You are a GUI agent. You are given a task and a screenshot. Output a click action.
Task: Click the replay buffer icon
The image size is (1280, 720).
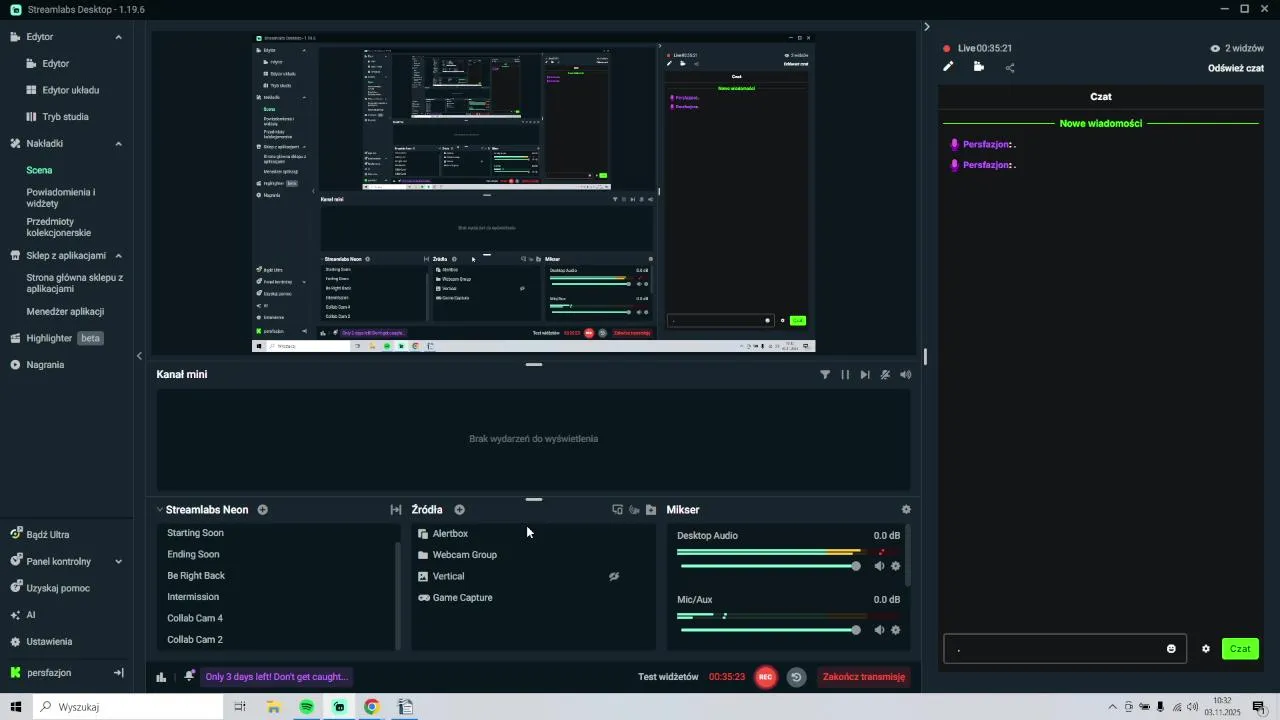click(796, 677)
